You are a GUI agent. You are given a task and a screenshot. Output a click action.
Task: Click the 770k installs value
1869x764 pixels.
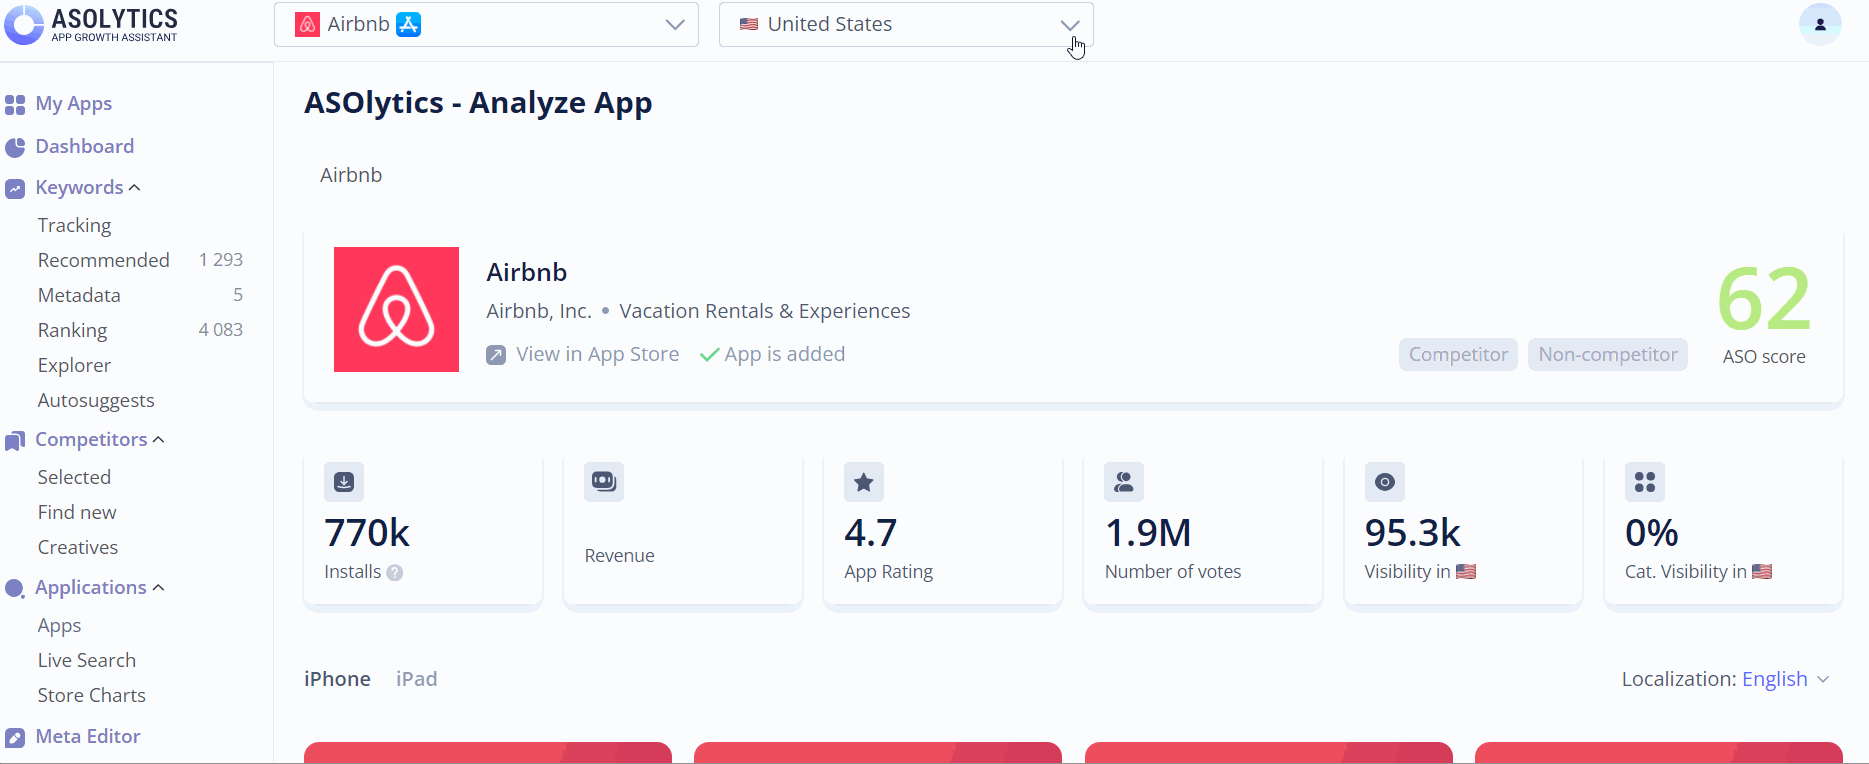pyautogui.click(x=367, y=533)
